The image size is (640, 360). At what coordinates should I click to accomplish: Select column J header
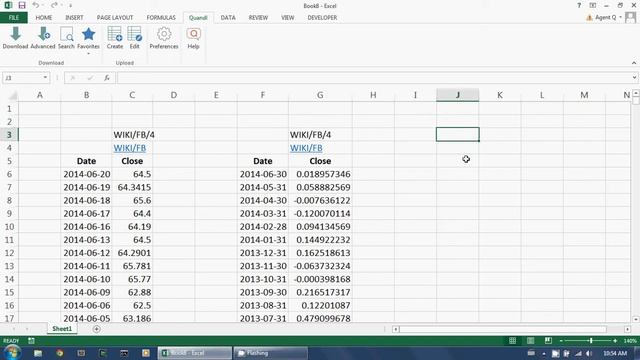click(458, 95)
